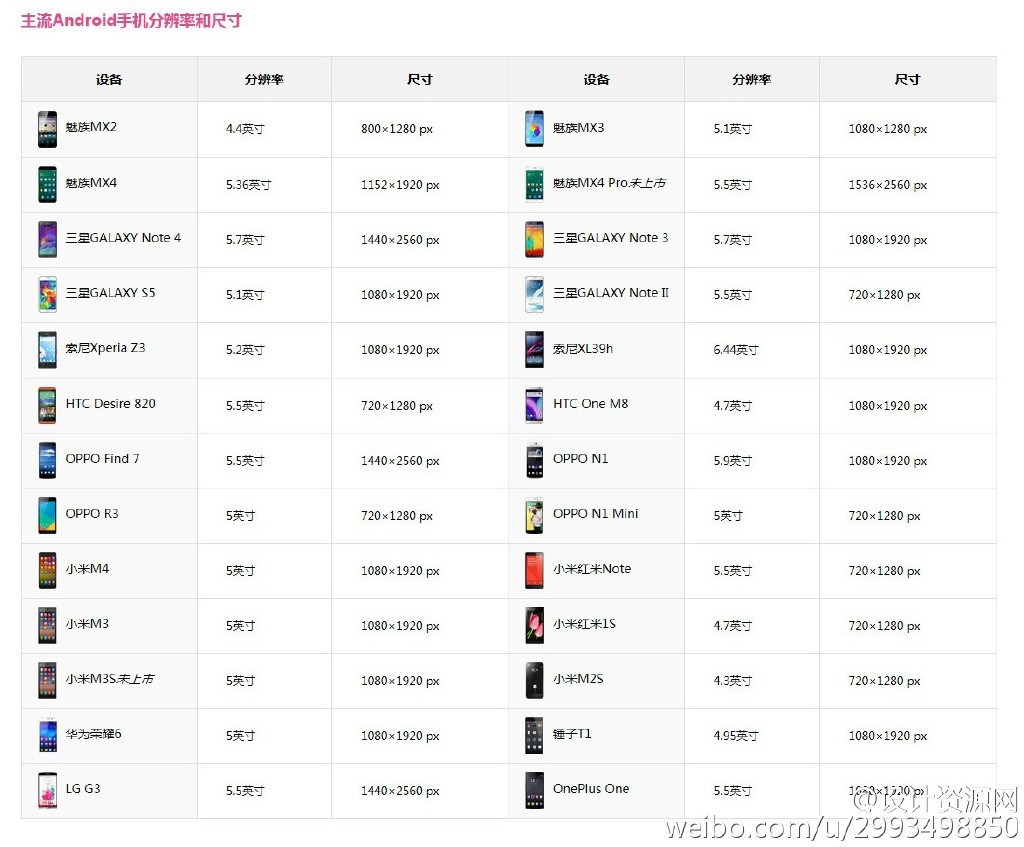
Task: Select the 小米M3 phone image
Action: click(x=47, y=625)
